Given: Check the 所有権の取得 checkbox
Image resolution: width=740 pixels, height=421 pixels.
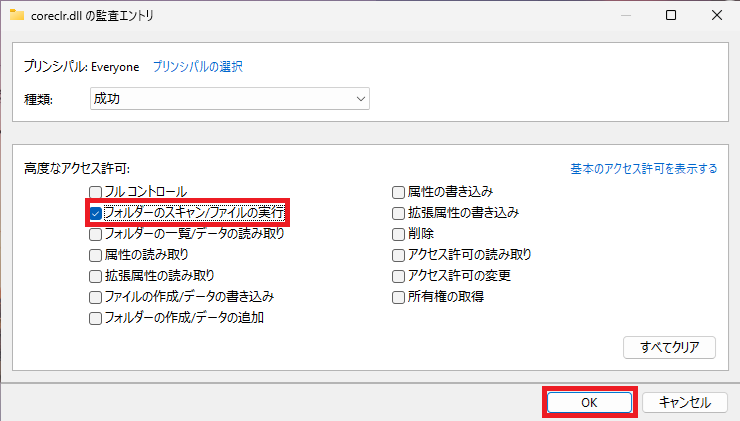Looking at the screenshot, I should 398,297.
